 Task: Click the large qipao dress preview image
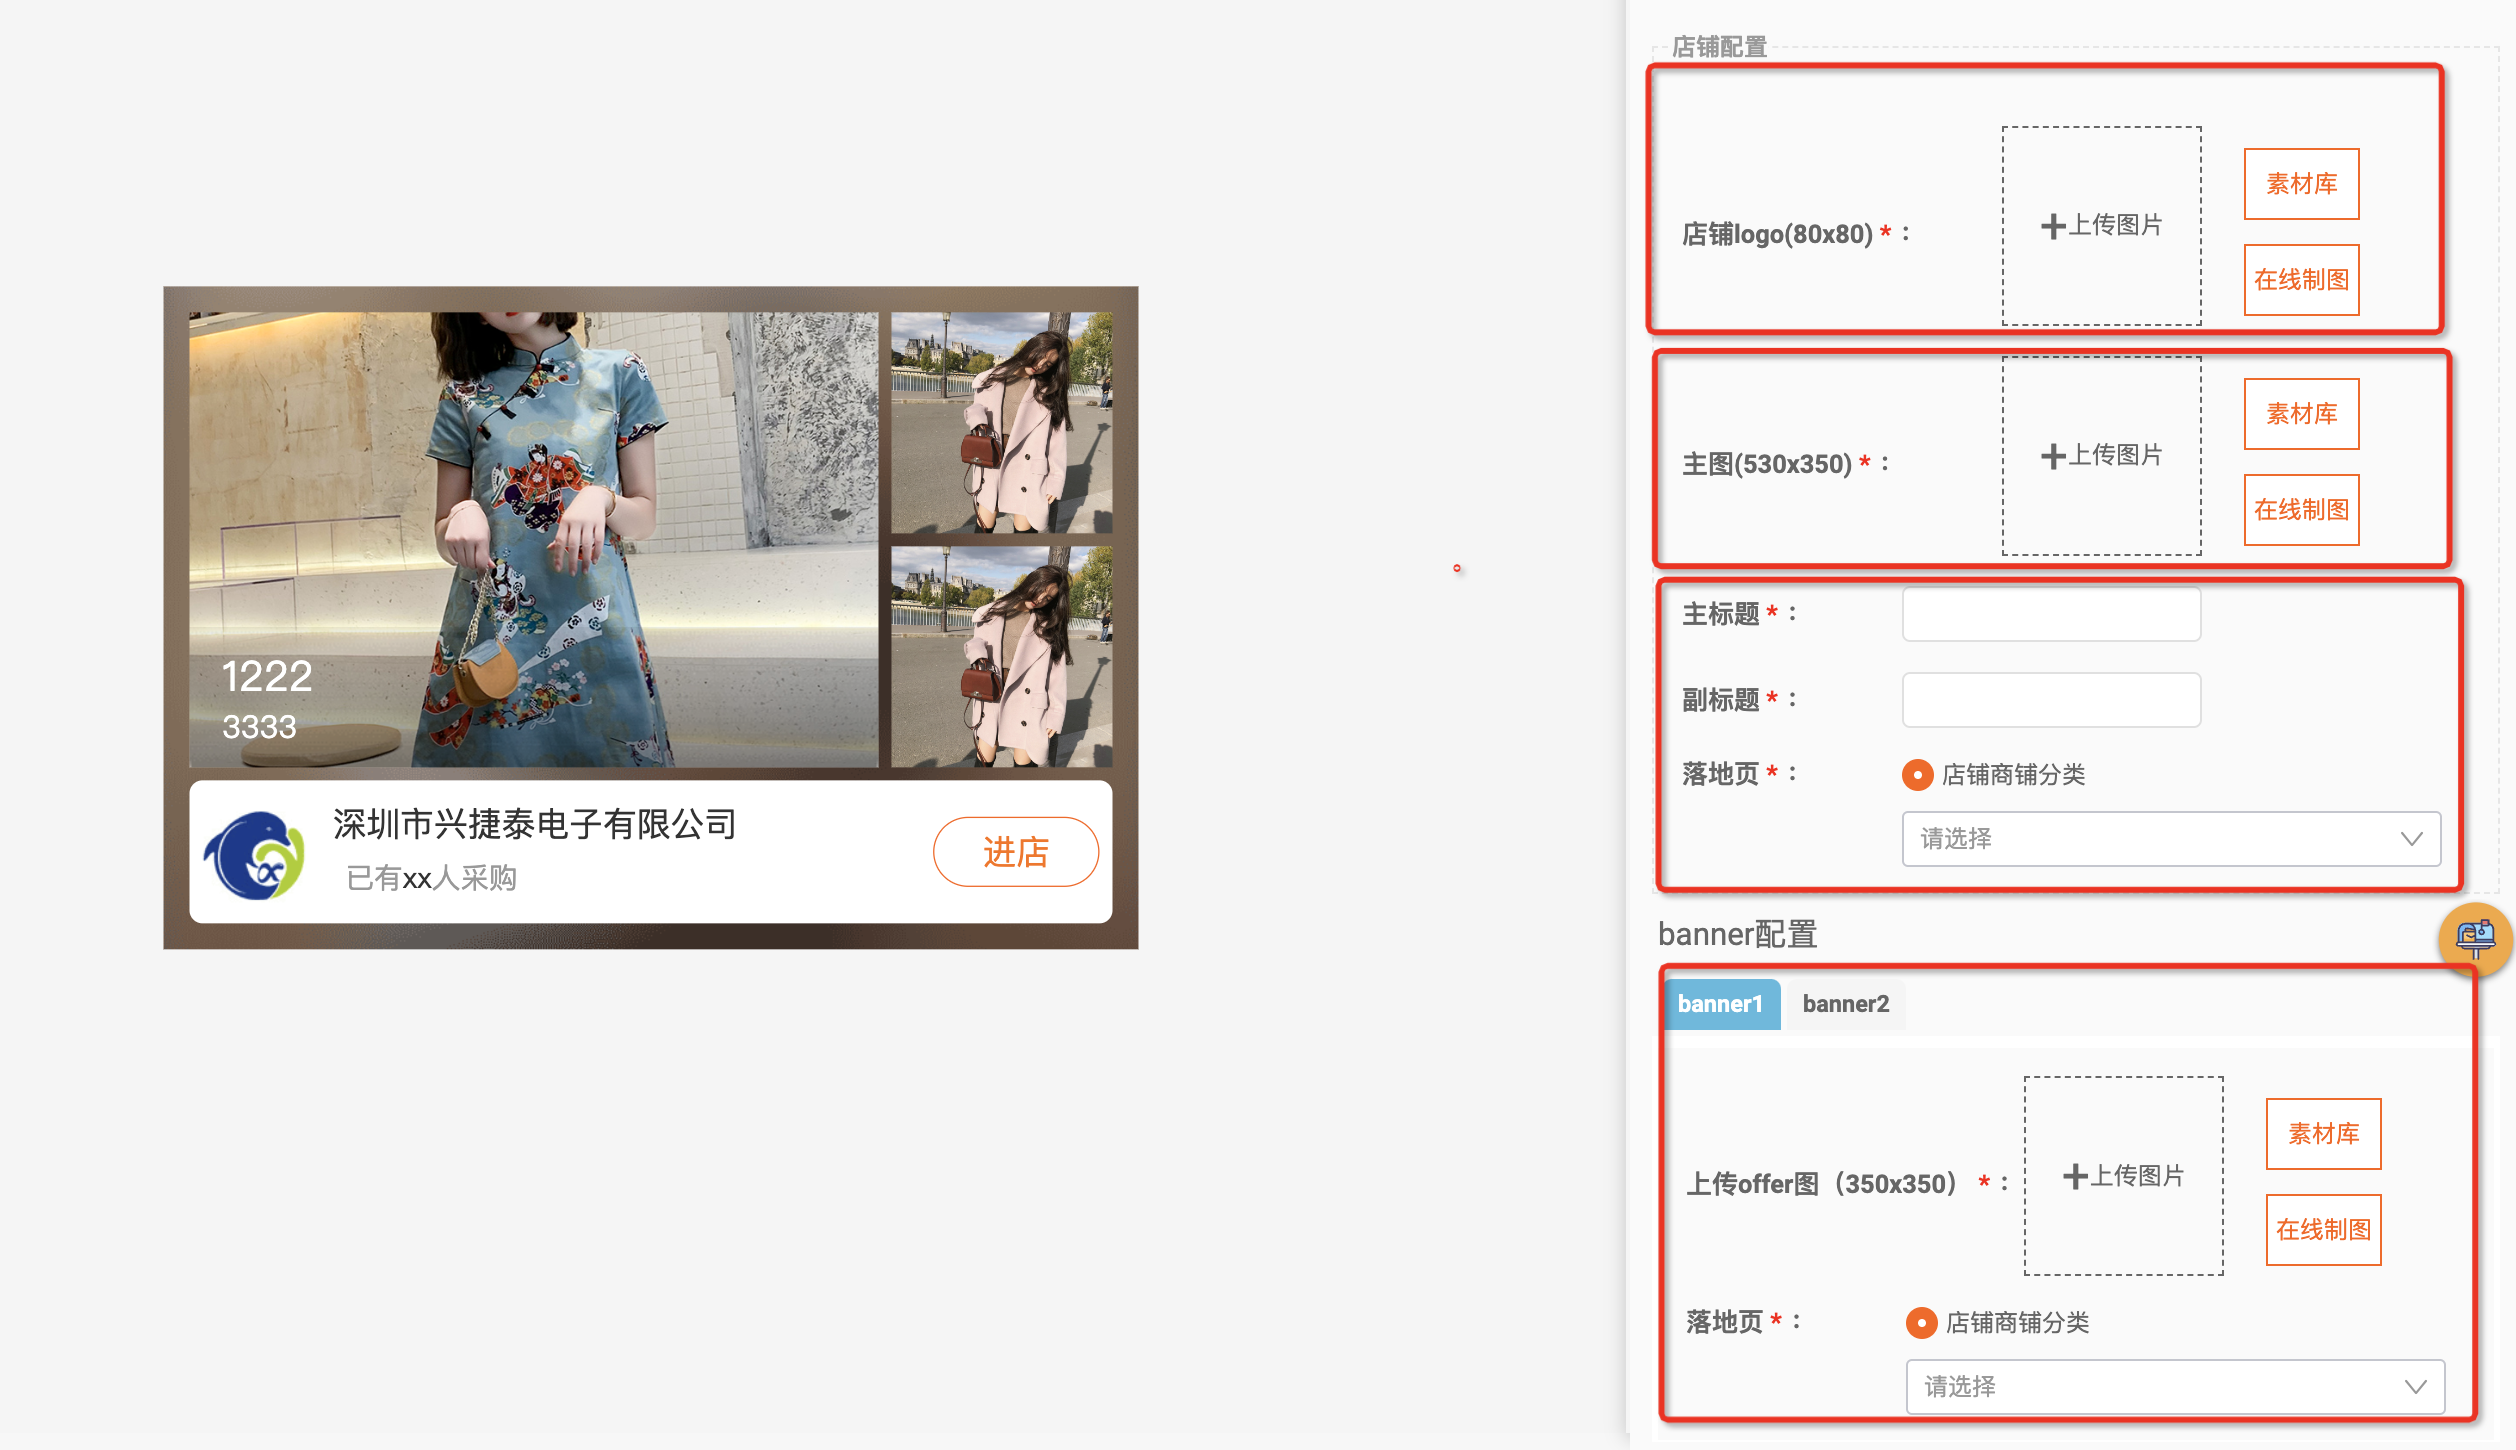[533, 539]
